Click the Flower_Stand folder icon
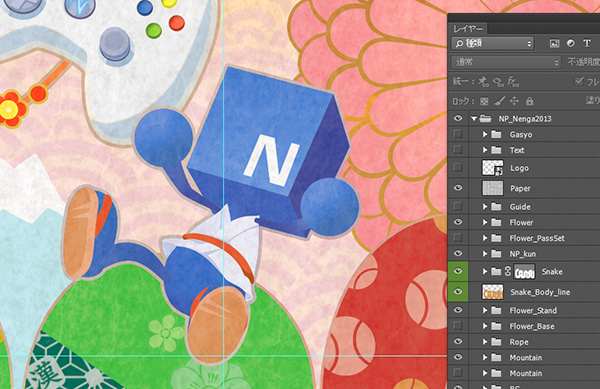Viewport: 600px width, 389px height. tap(496, 310)
